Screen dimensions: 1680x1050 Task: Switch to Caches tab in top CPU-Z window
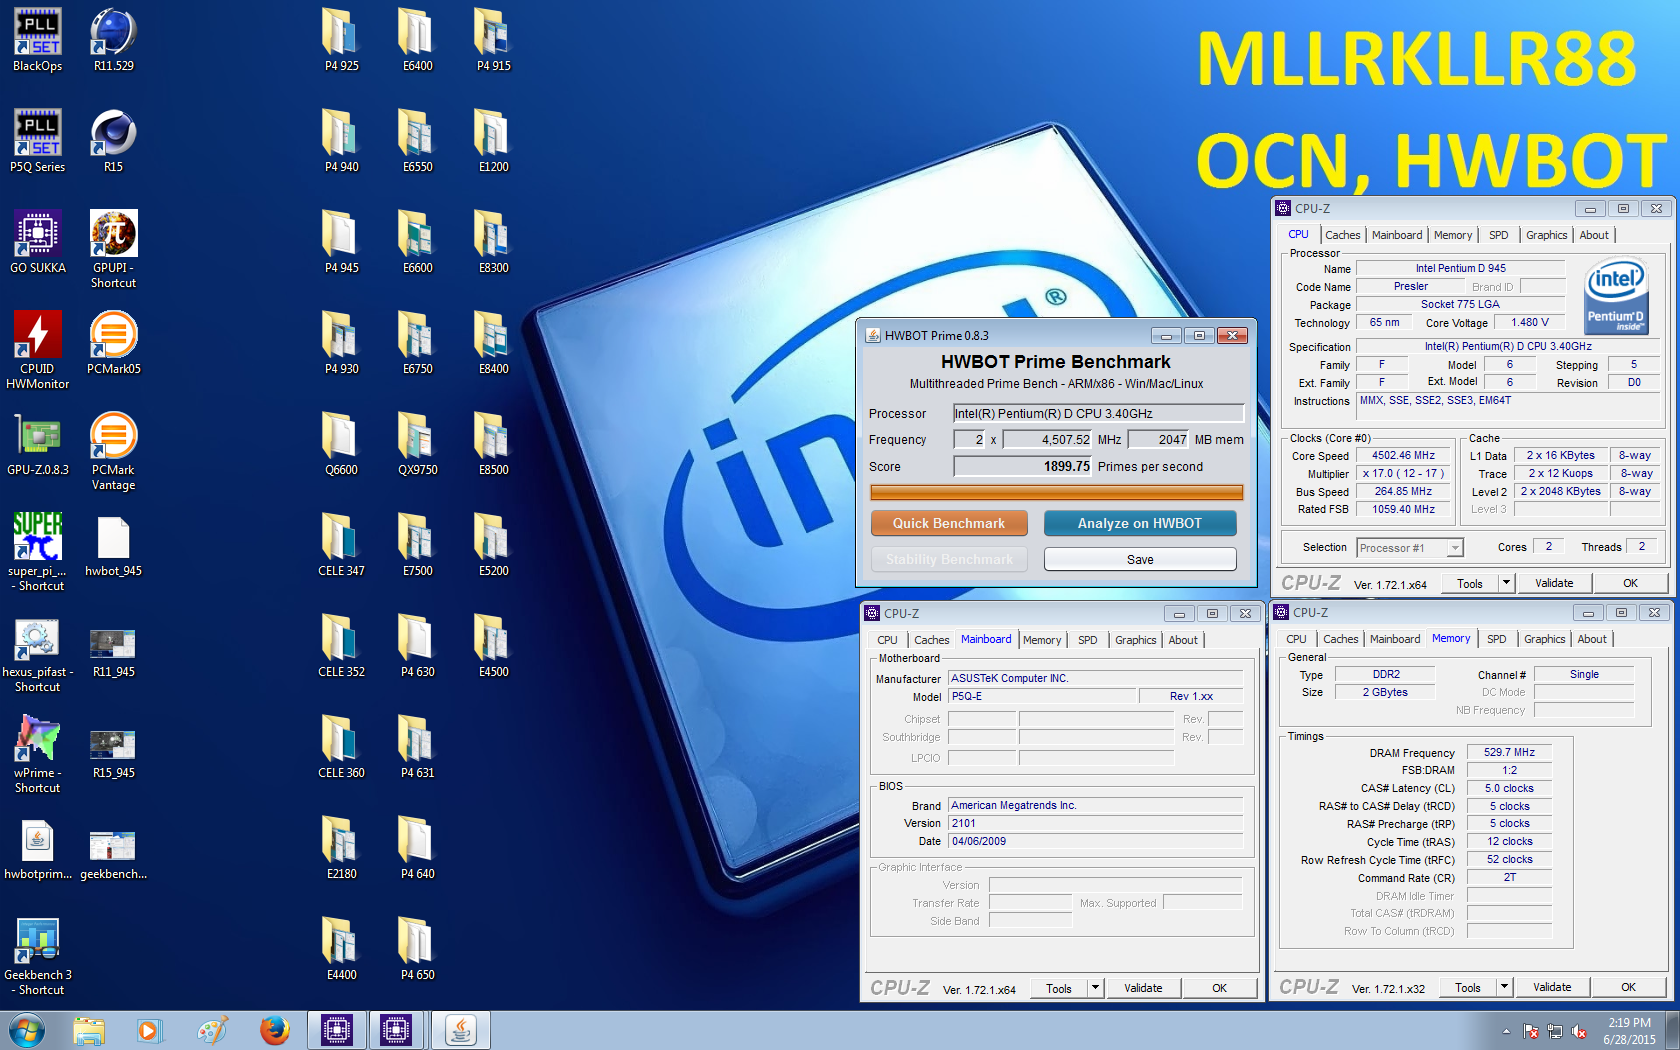1342,235
